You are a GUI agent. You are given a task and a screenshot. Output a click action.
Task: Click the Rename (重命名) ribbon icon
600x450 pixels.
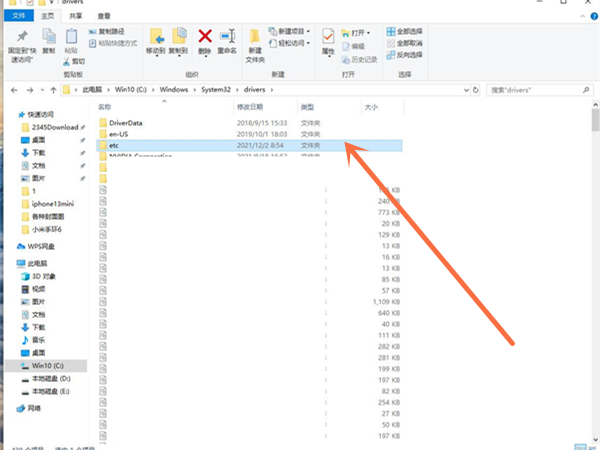tap(228, 41)
